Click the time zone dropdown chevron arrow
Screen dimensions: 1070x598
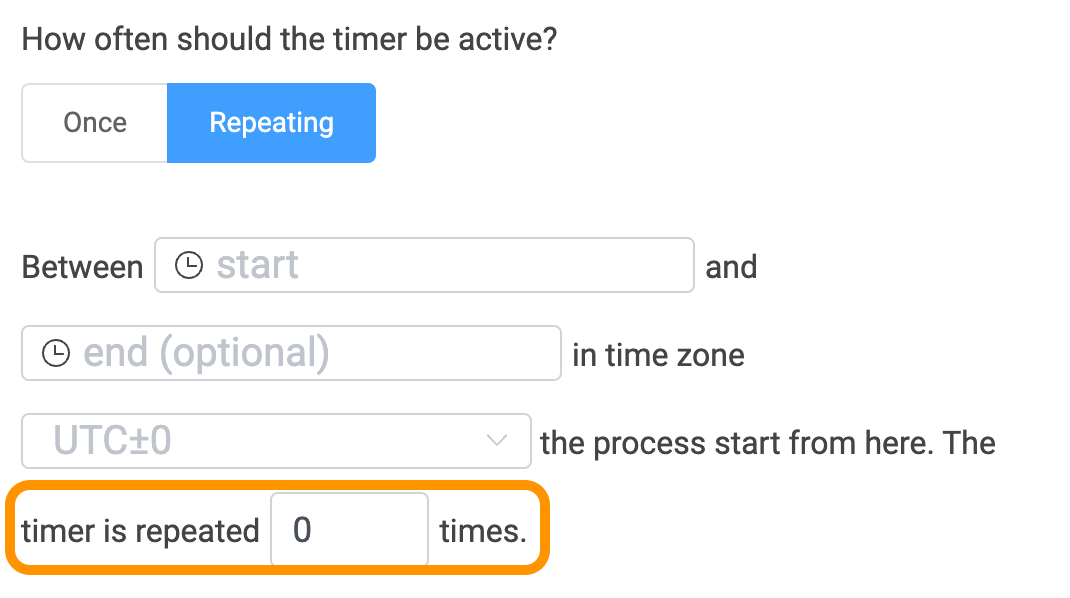(x=495, y=441)
